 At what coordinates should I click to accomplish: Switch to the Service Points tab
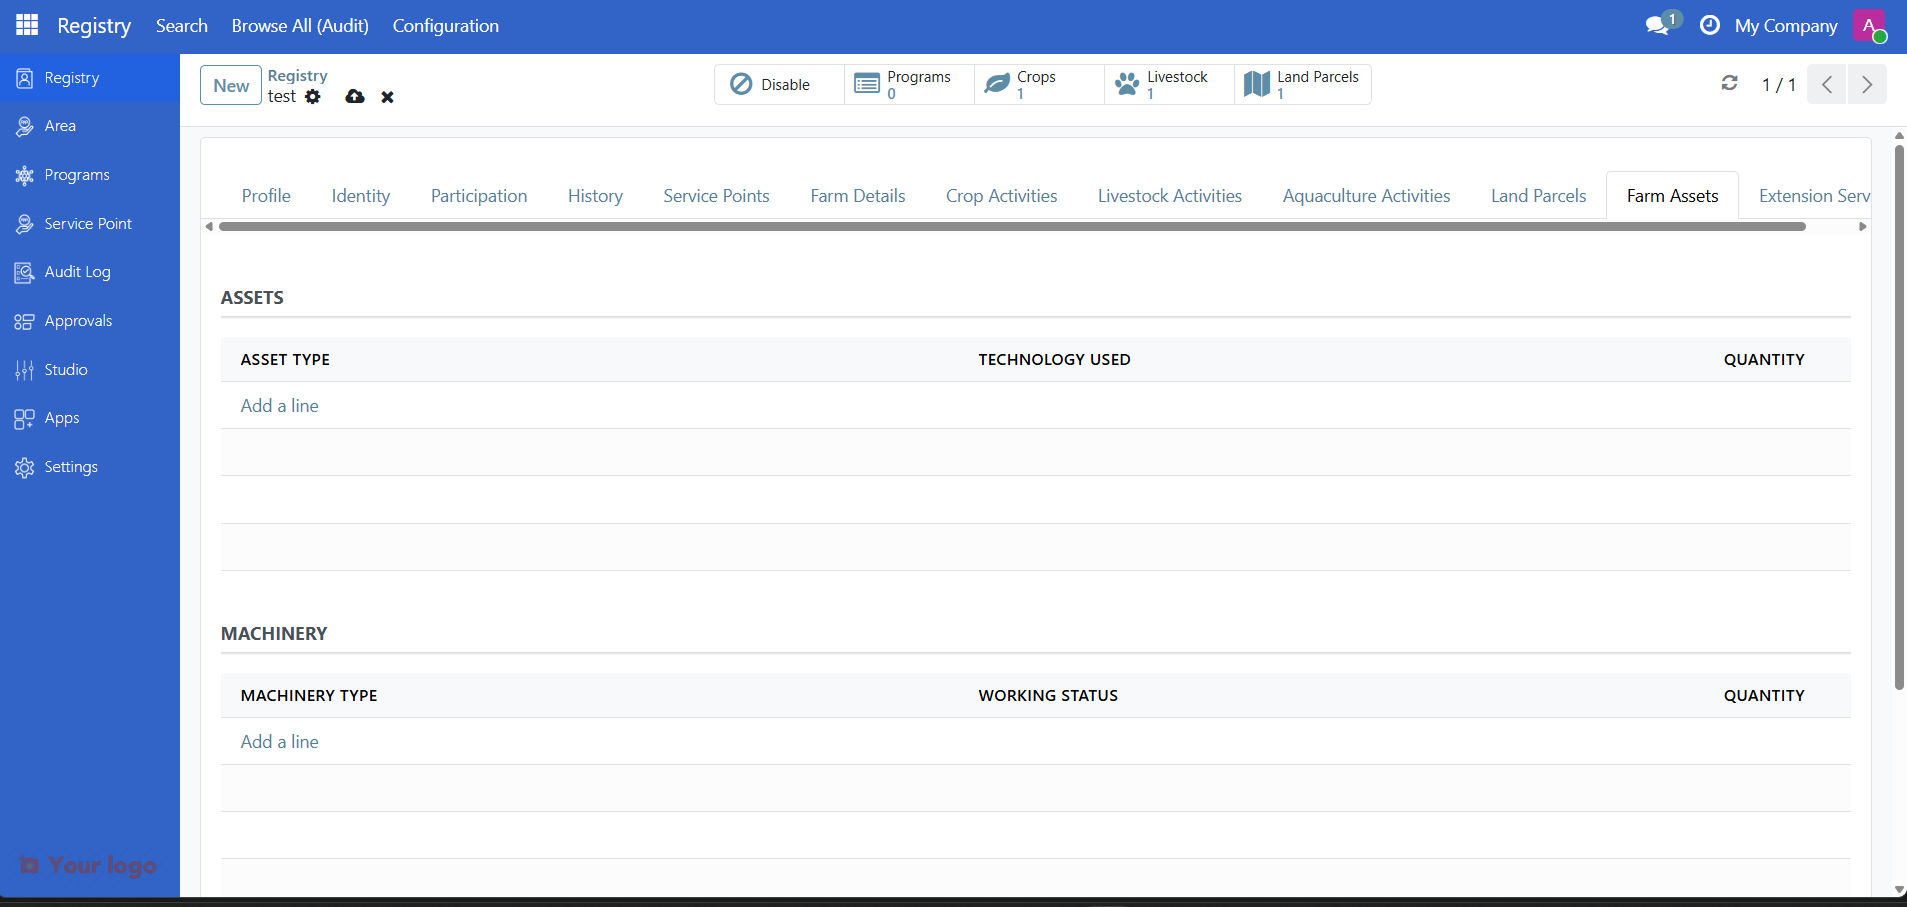716,196
